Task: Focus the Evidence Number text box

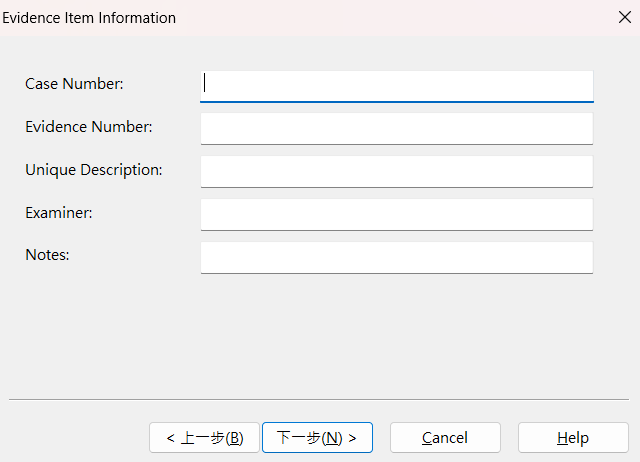Action: pyautogui.click(x=396, y=128)
